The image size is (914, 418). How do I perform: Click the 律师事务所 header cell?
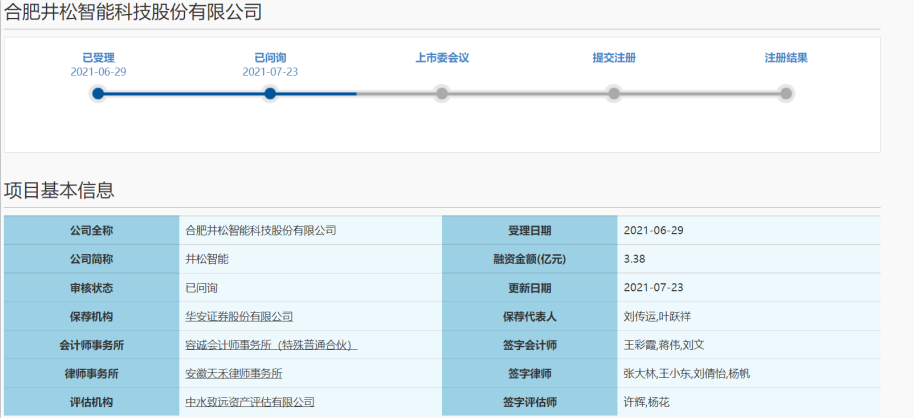tap(92, 374)
